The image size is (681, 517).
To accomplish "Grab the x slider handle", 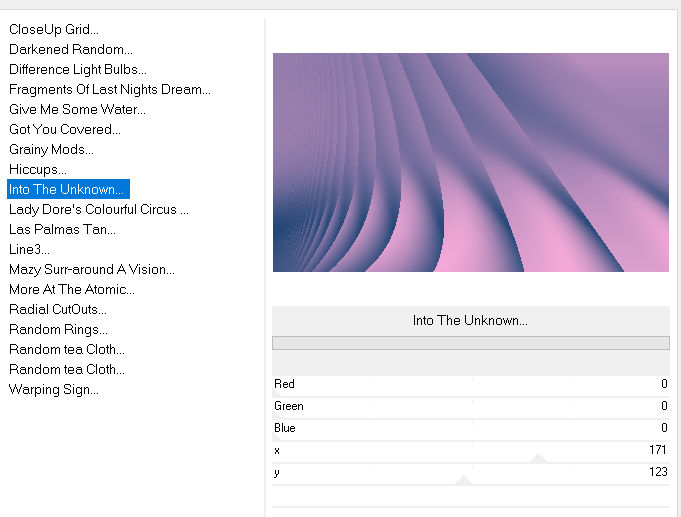I will (538, 458).
